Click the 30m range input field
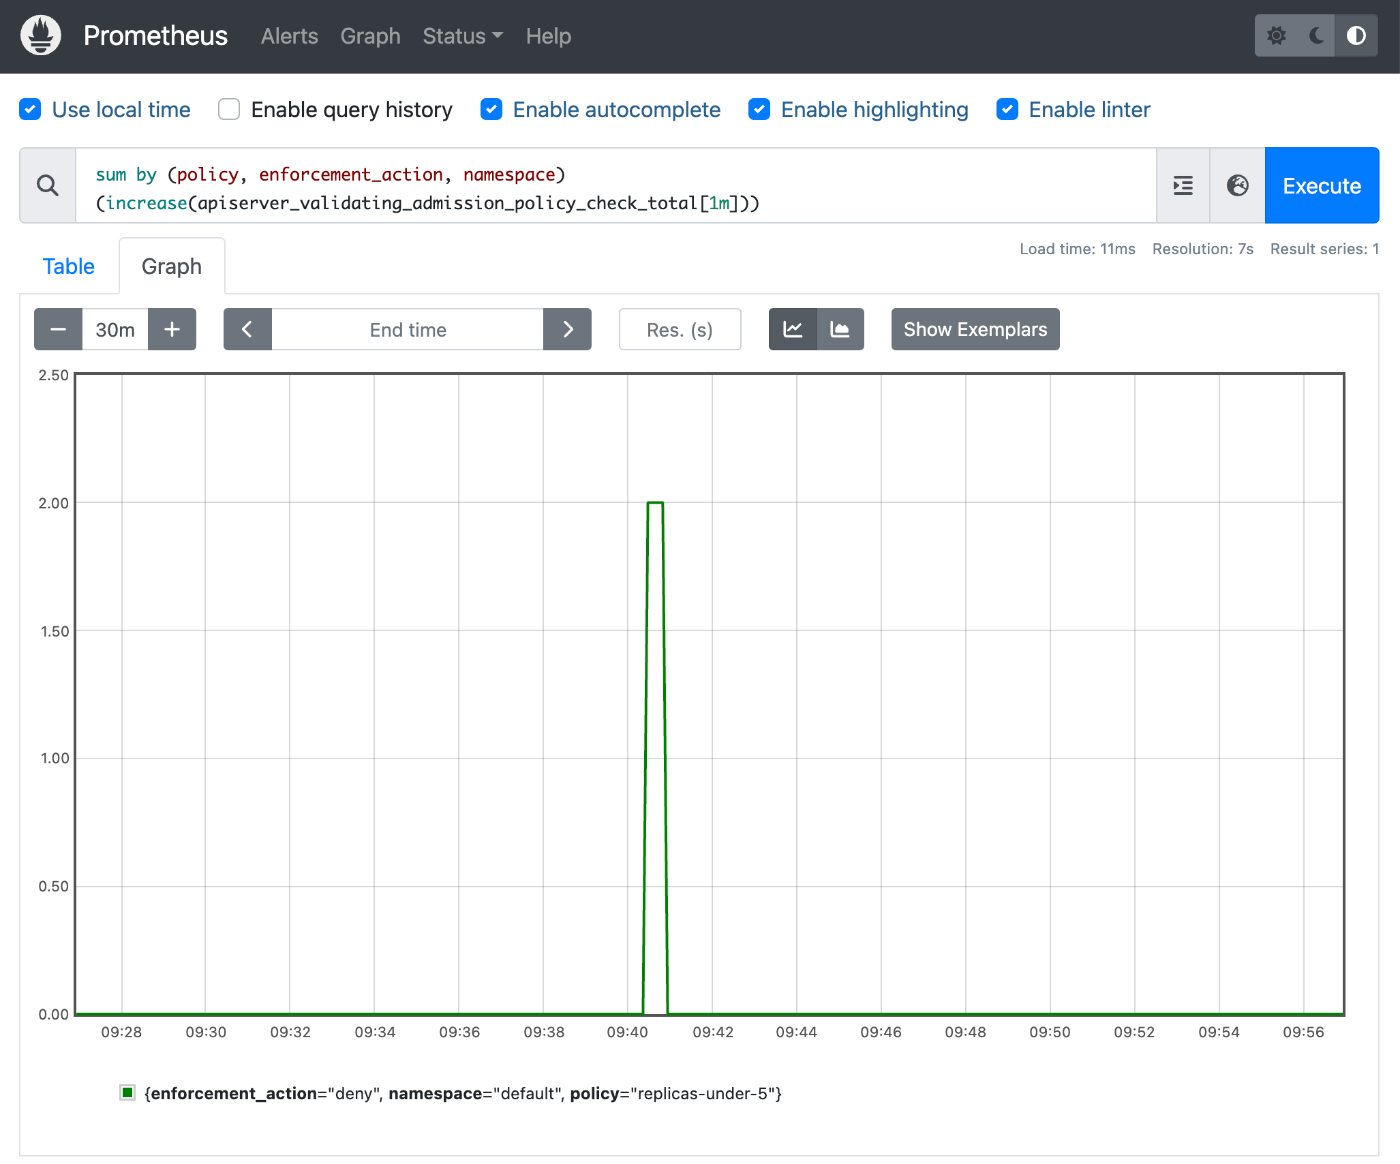This screenshot has height=1164, width=1400. click(115, 329)
